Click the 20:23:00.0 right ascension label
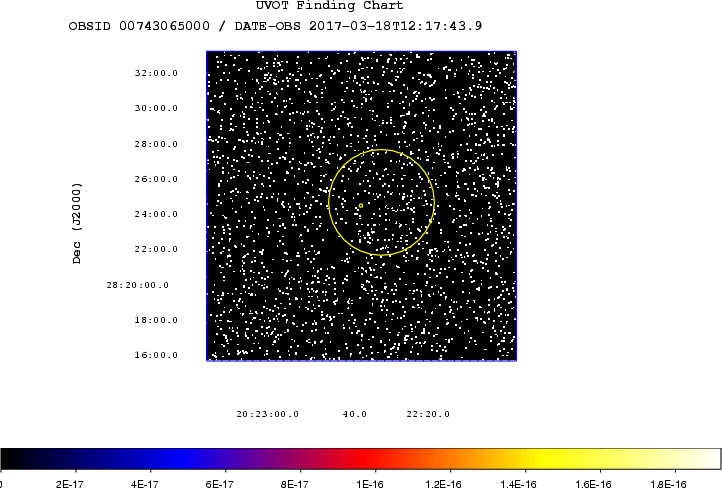 [268, 414]
